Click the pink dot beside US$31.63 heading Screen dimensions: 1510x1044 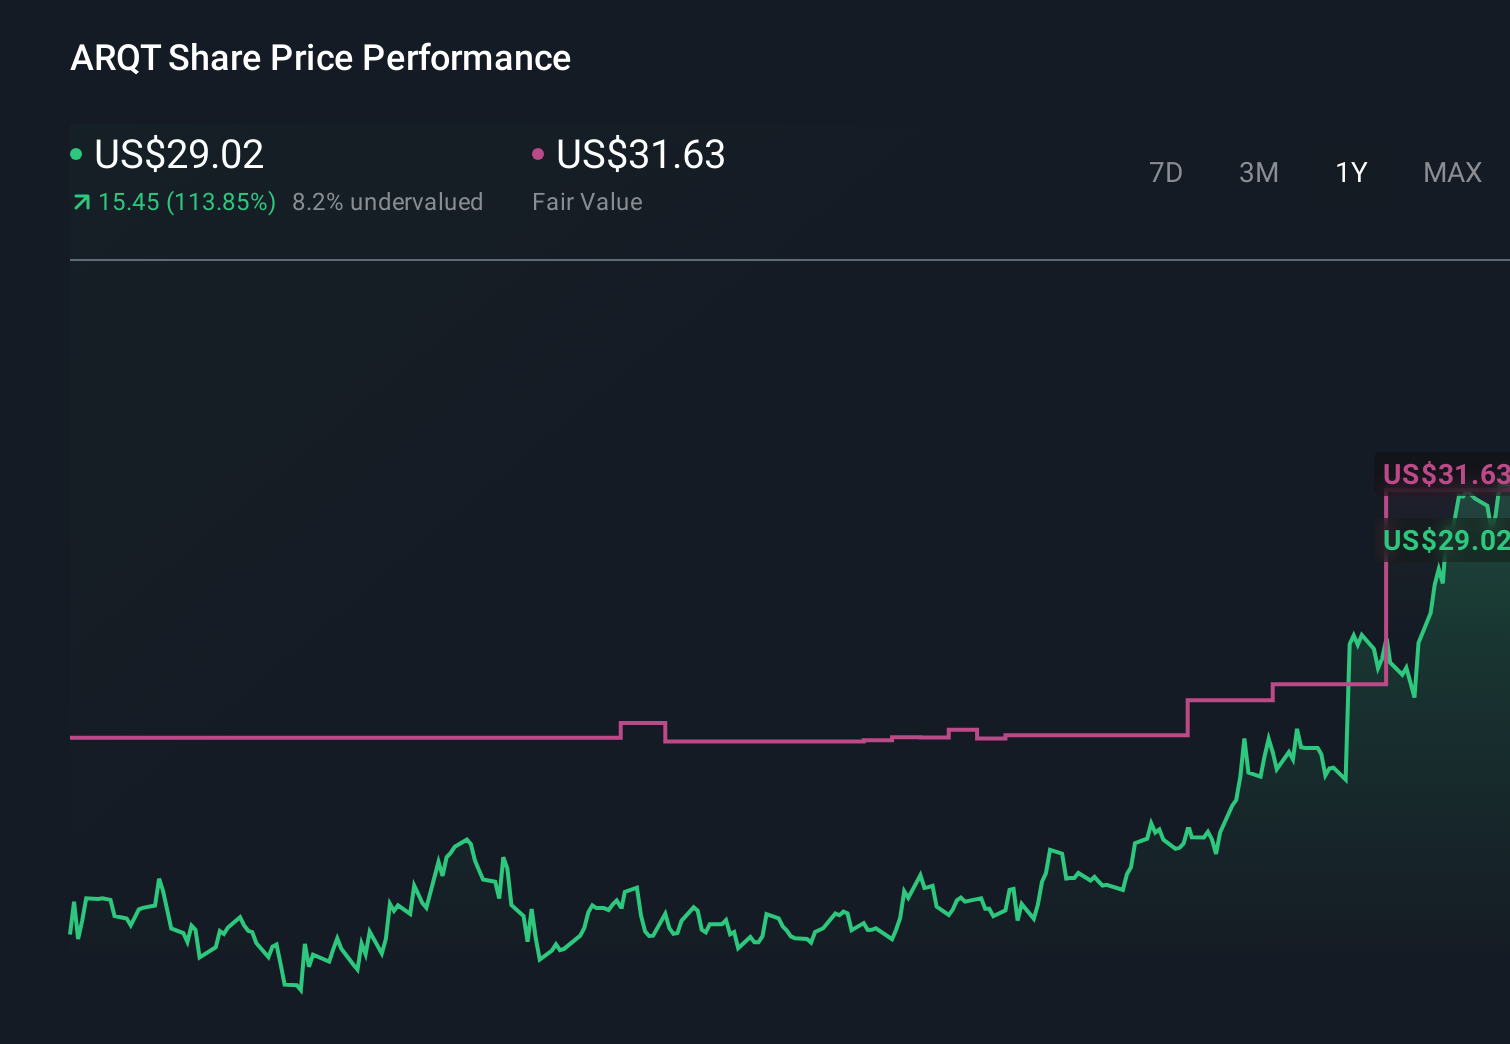[538, 154]
